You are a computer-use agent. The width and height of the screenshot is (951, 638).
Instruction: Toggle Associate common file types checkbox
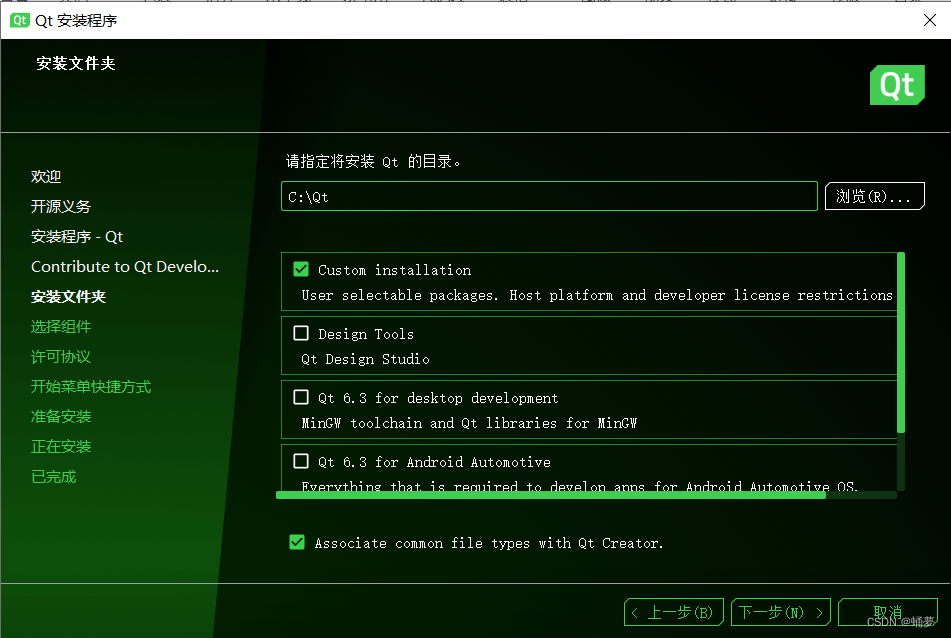point(297,542)
